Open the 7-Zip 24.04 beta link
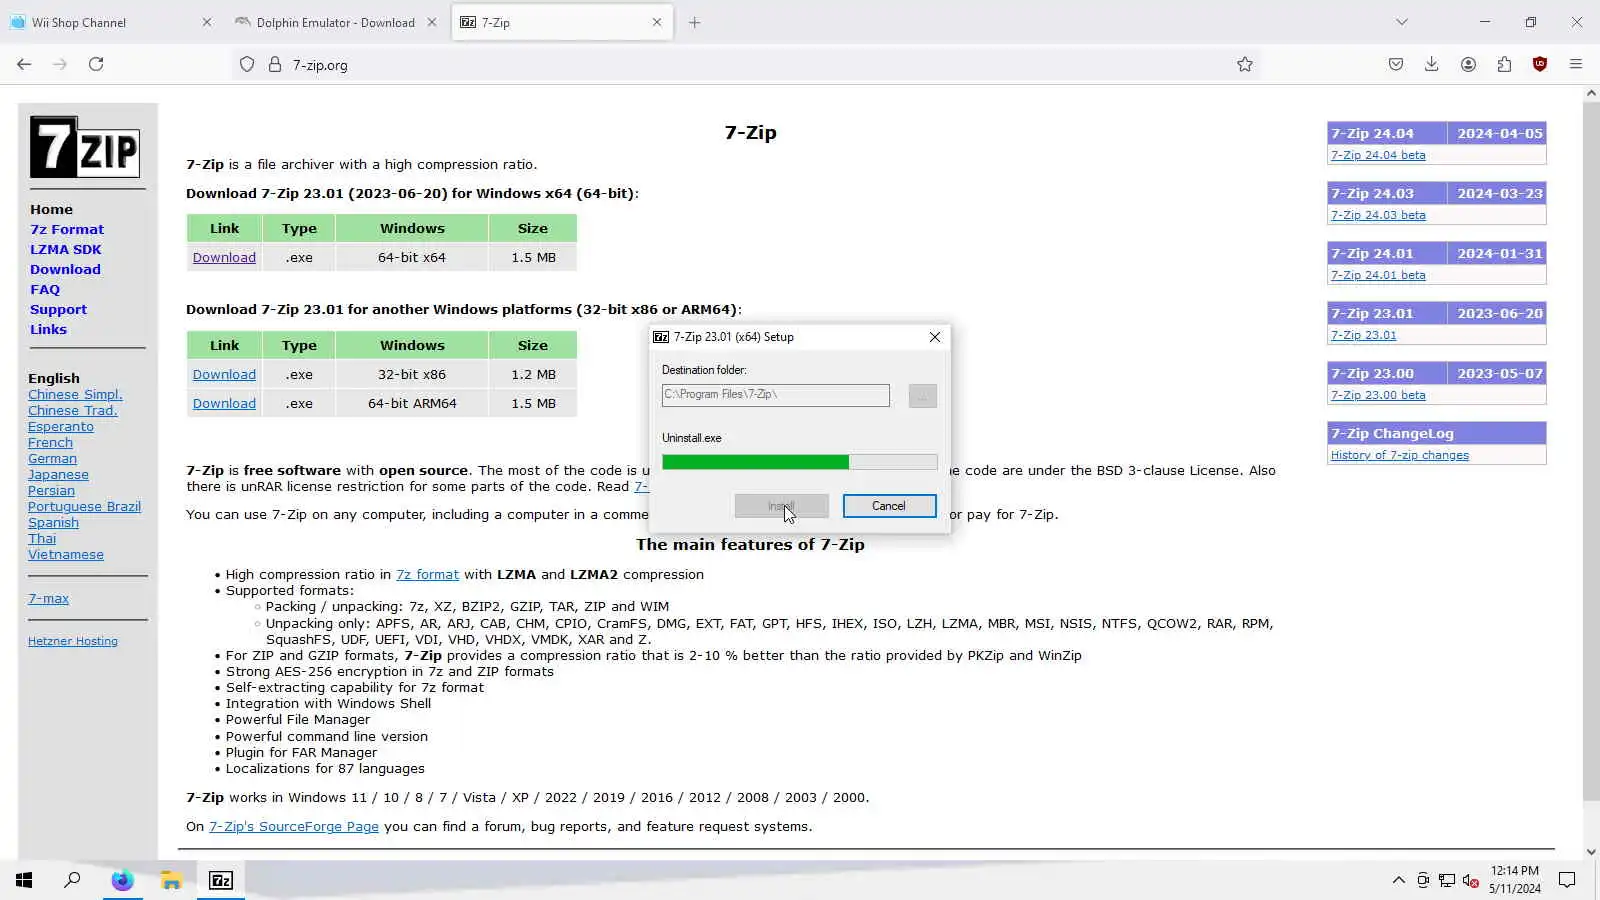The height and width of the screenshot is (900, 1600). point(1378,155)
